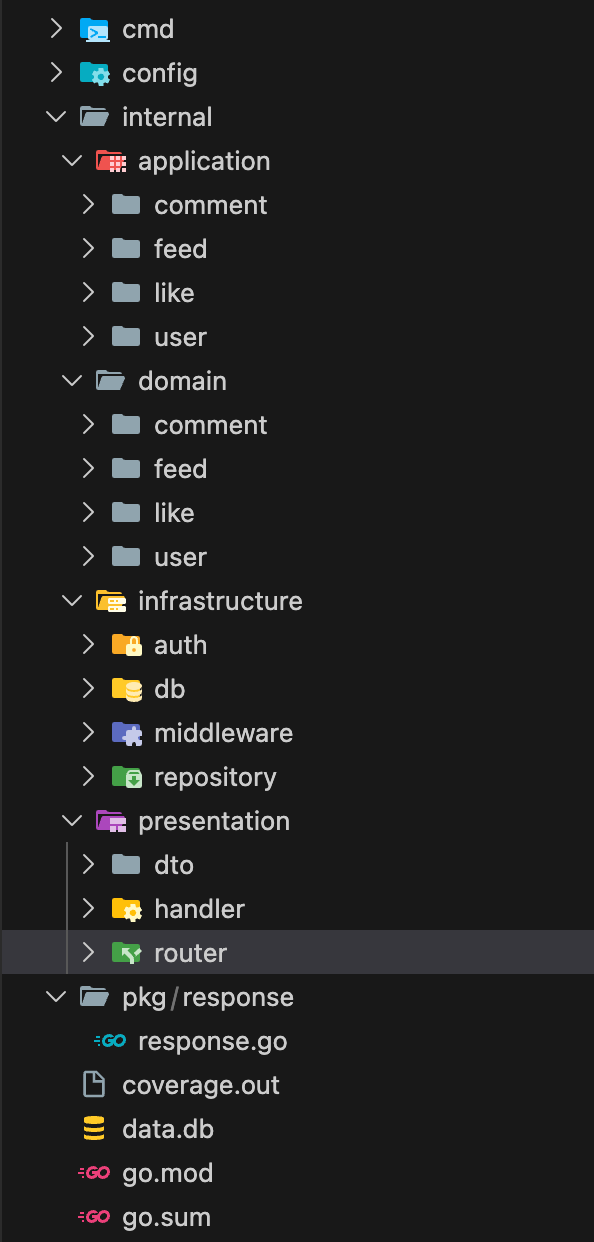Screen dimensions: 594x1242
Task: Click the middleware puzzle-piece folder icon
Action: [128, 733]
